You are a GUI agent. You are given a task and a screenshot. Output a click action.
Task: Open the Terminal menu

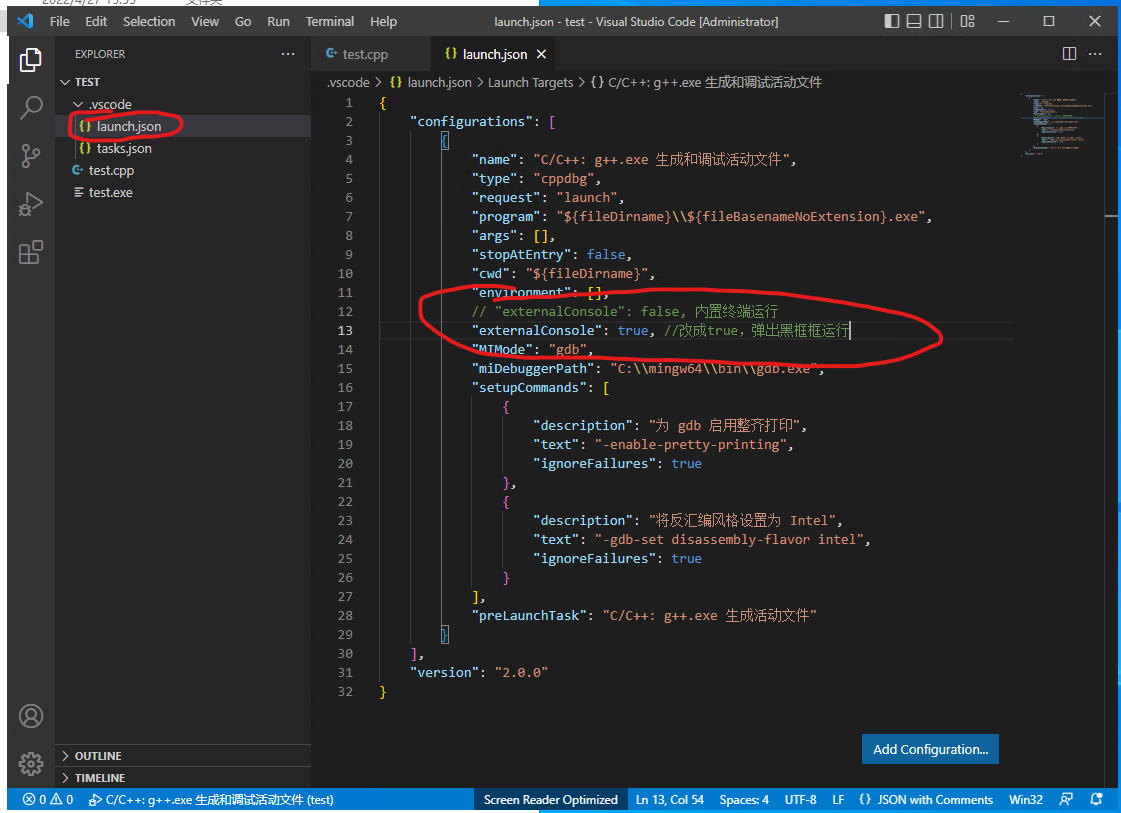329,21
